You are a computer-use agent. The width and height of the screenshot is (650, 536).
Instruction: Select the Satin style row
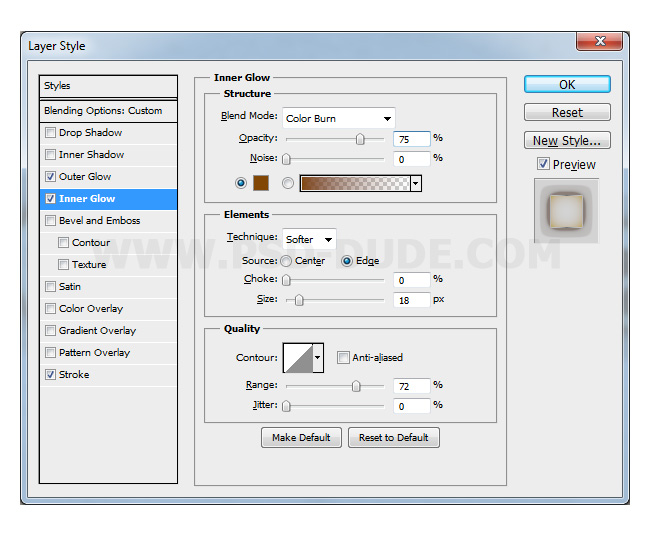pos(108,286)
